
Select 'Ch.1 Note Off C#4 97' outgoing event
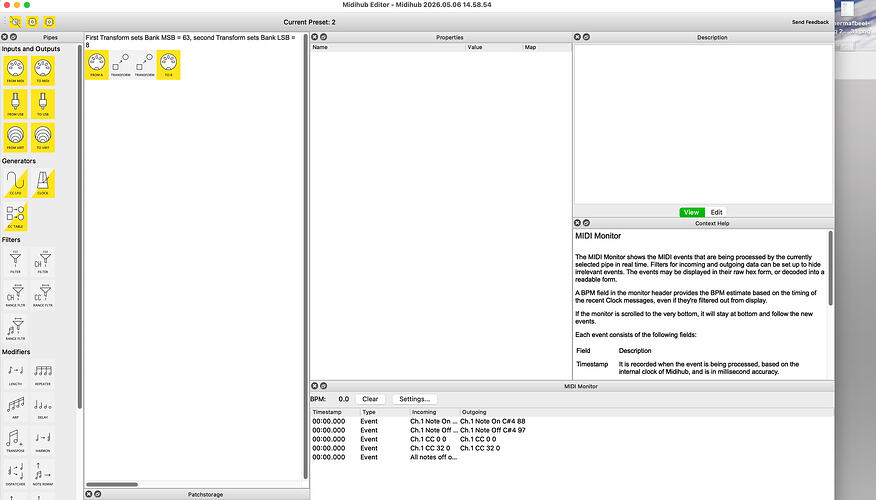[x=493, y=430]
